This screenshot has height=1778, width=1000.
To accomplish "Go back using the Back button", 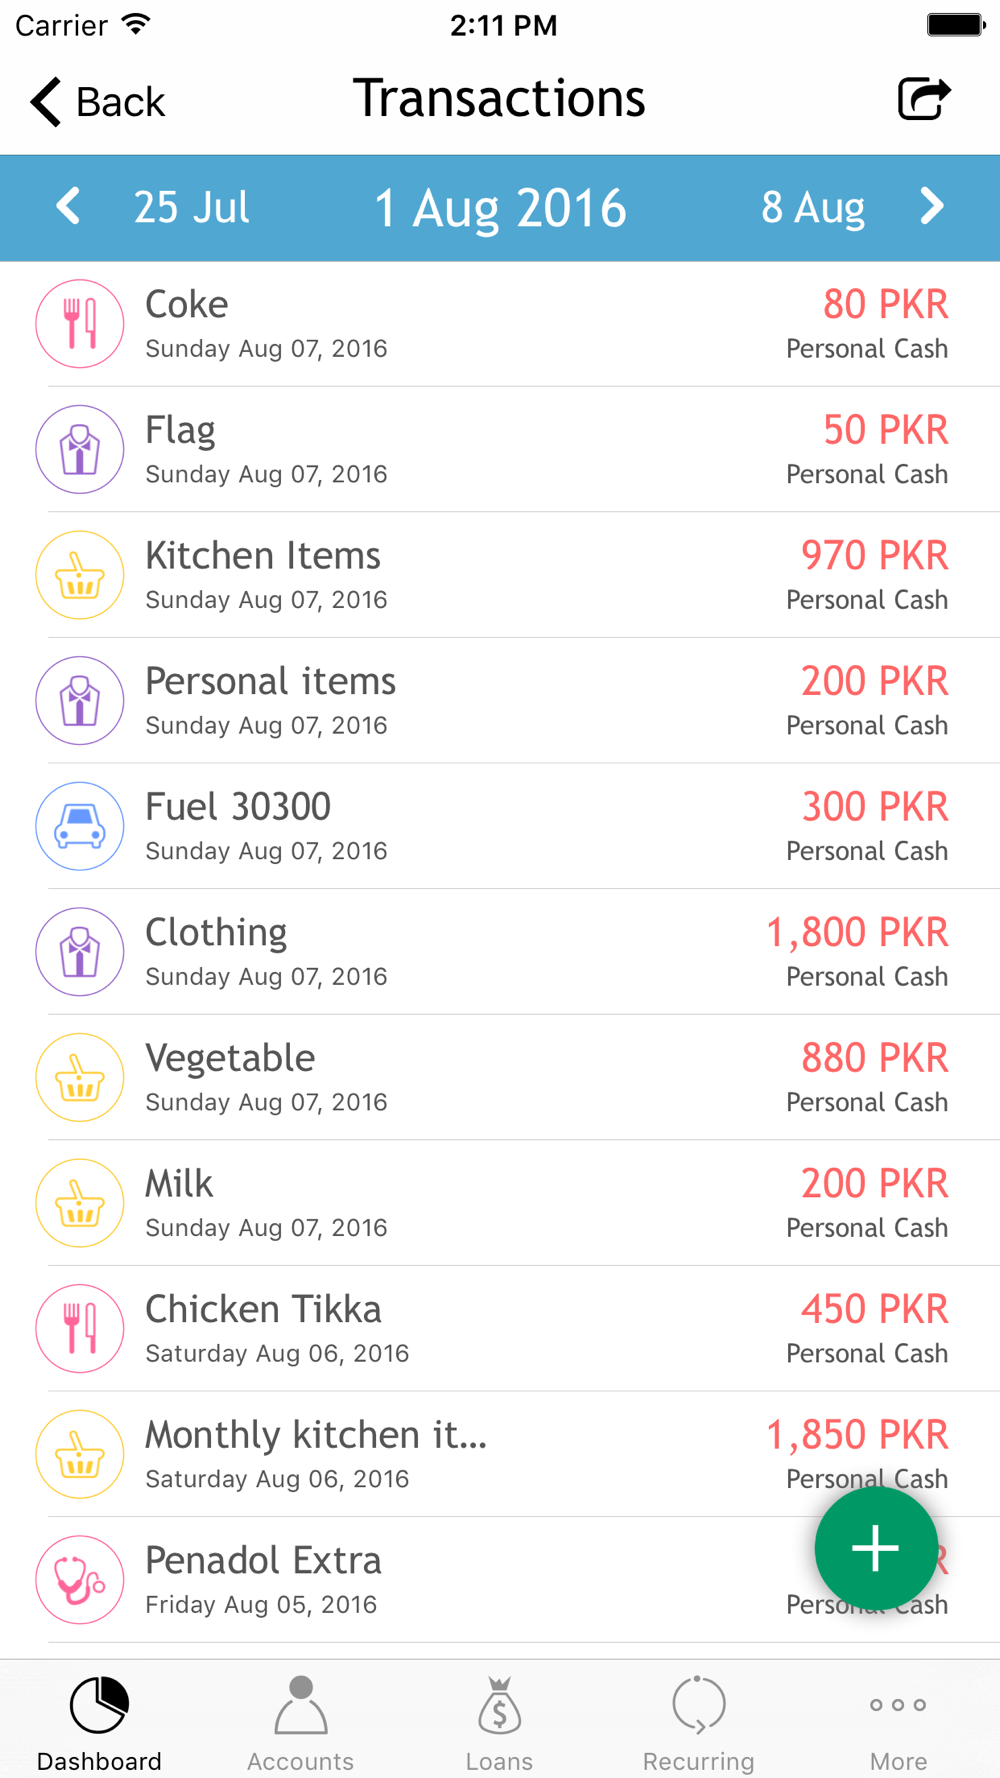I will pos(98,101).
